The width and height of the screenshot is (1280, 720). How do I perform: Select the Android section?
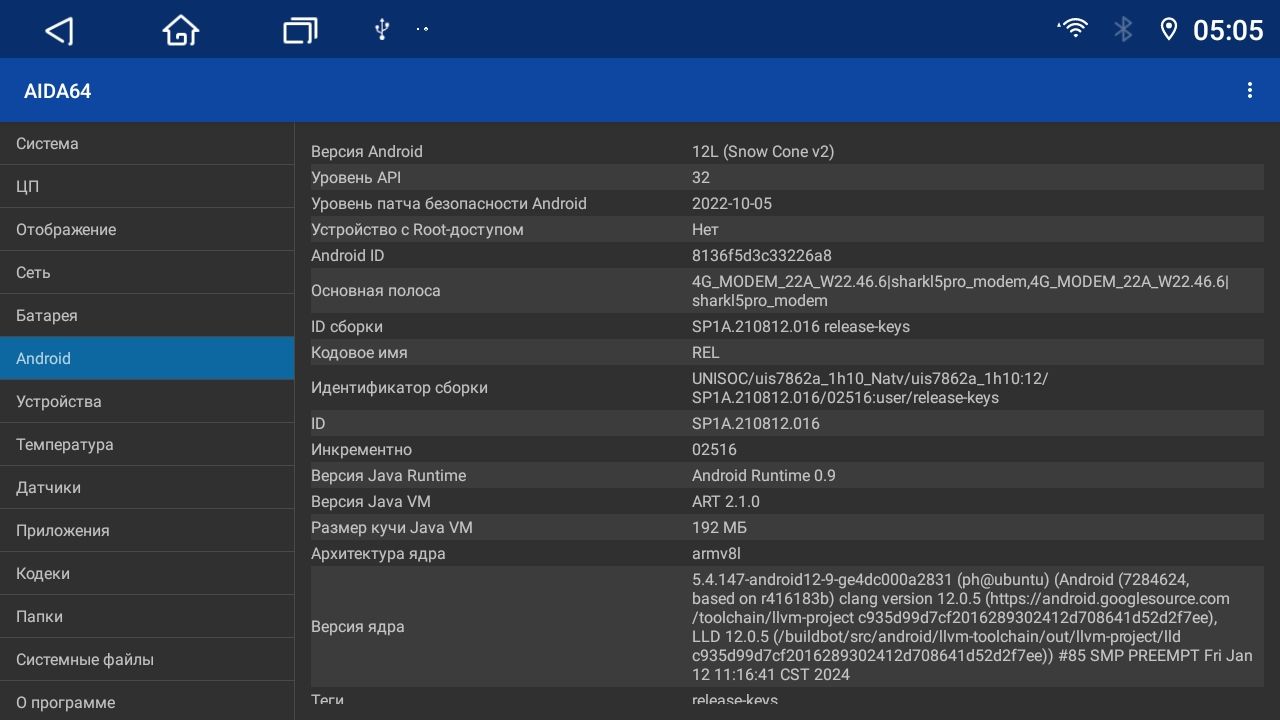tap(147, 358)
